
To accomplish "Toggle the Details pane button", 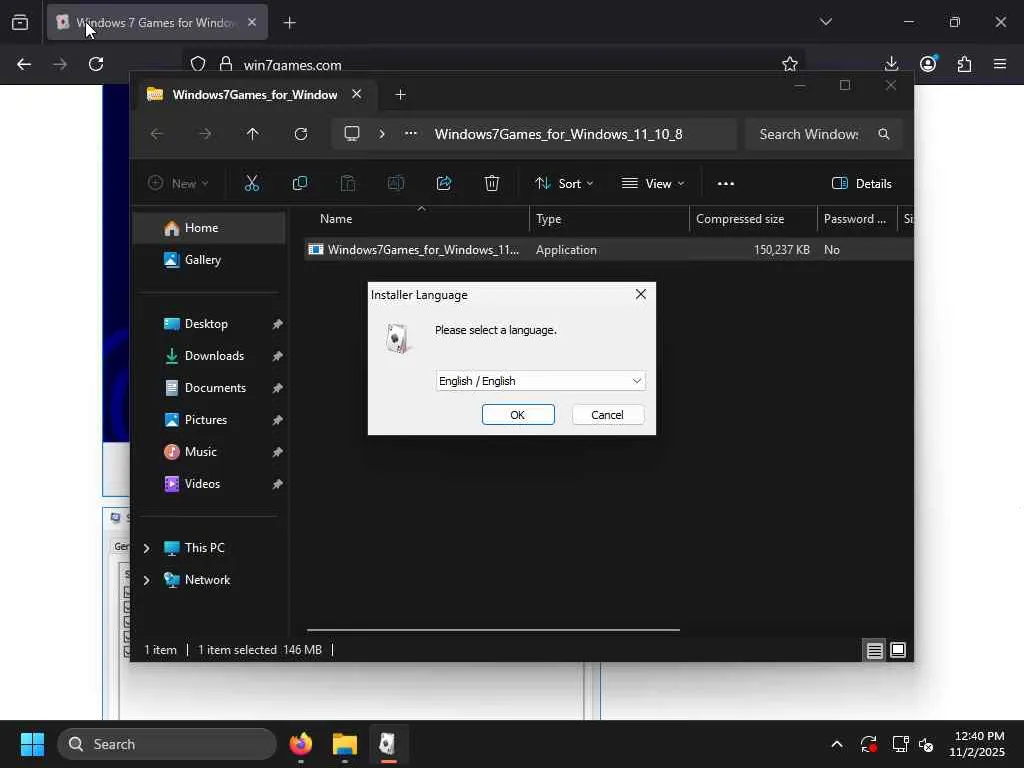I will tap(861, 184).
